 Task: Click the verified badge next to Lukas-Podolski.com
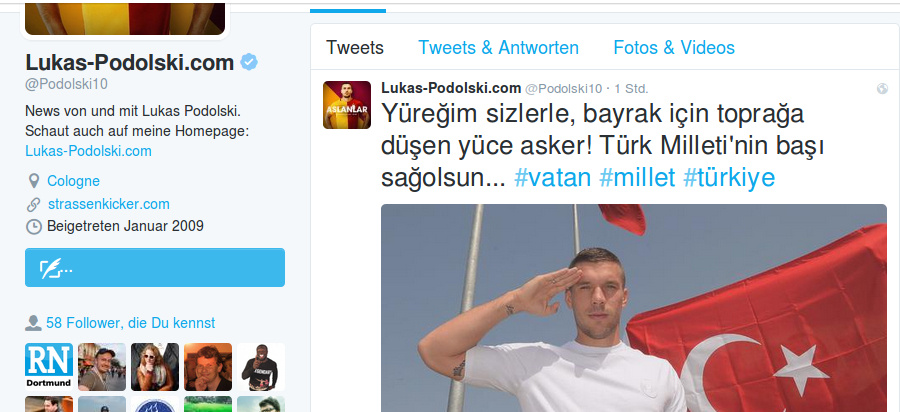pos(249,62)
